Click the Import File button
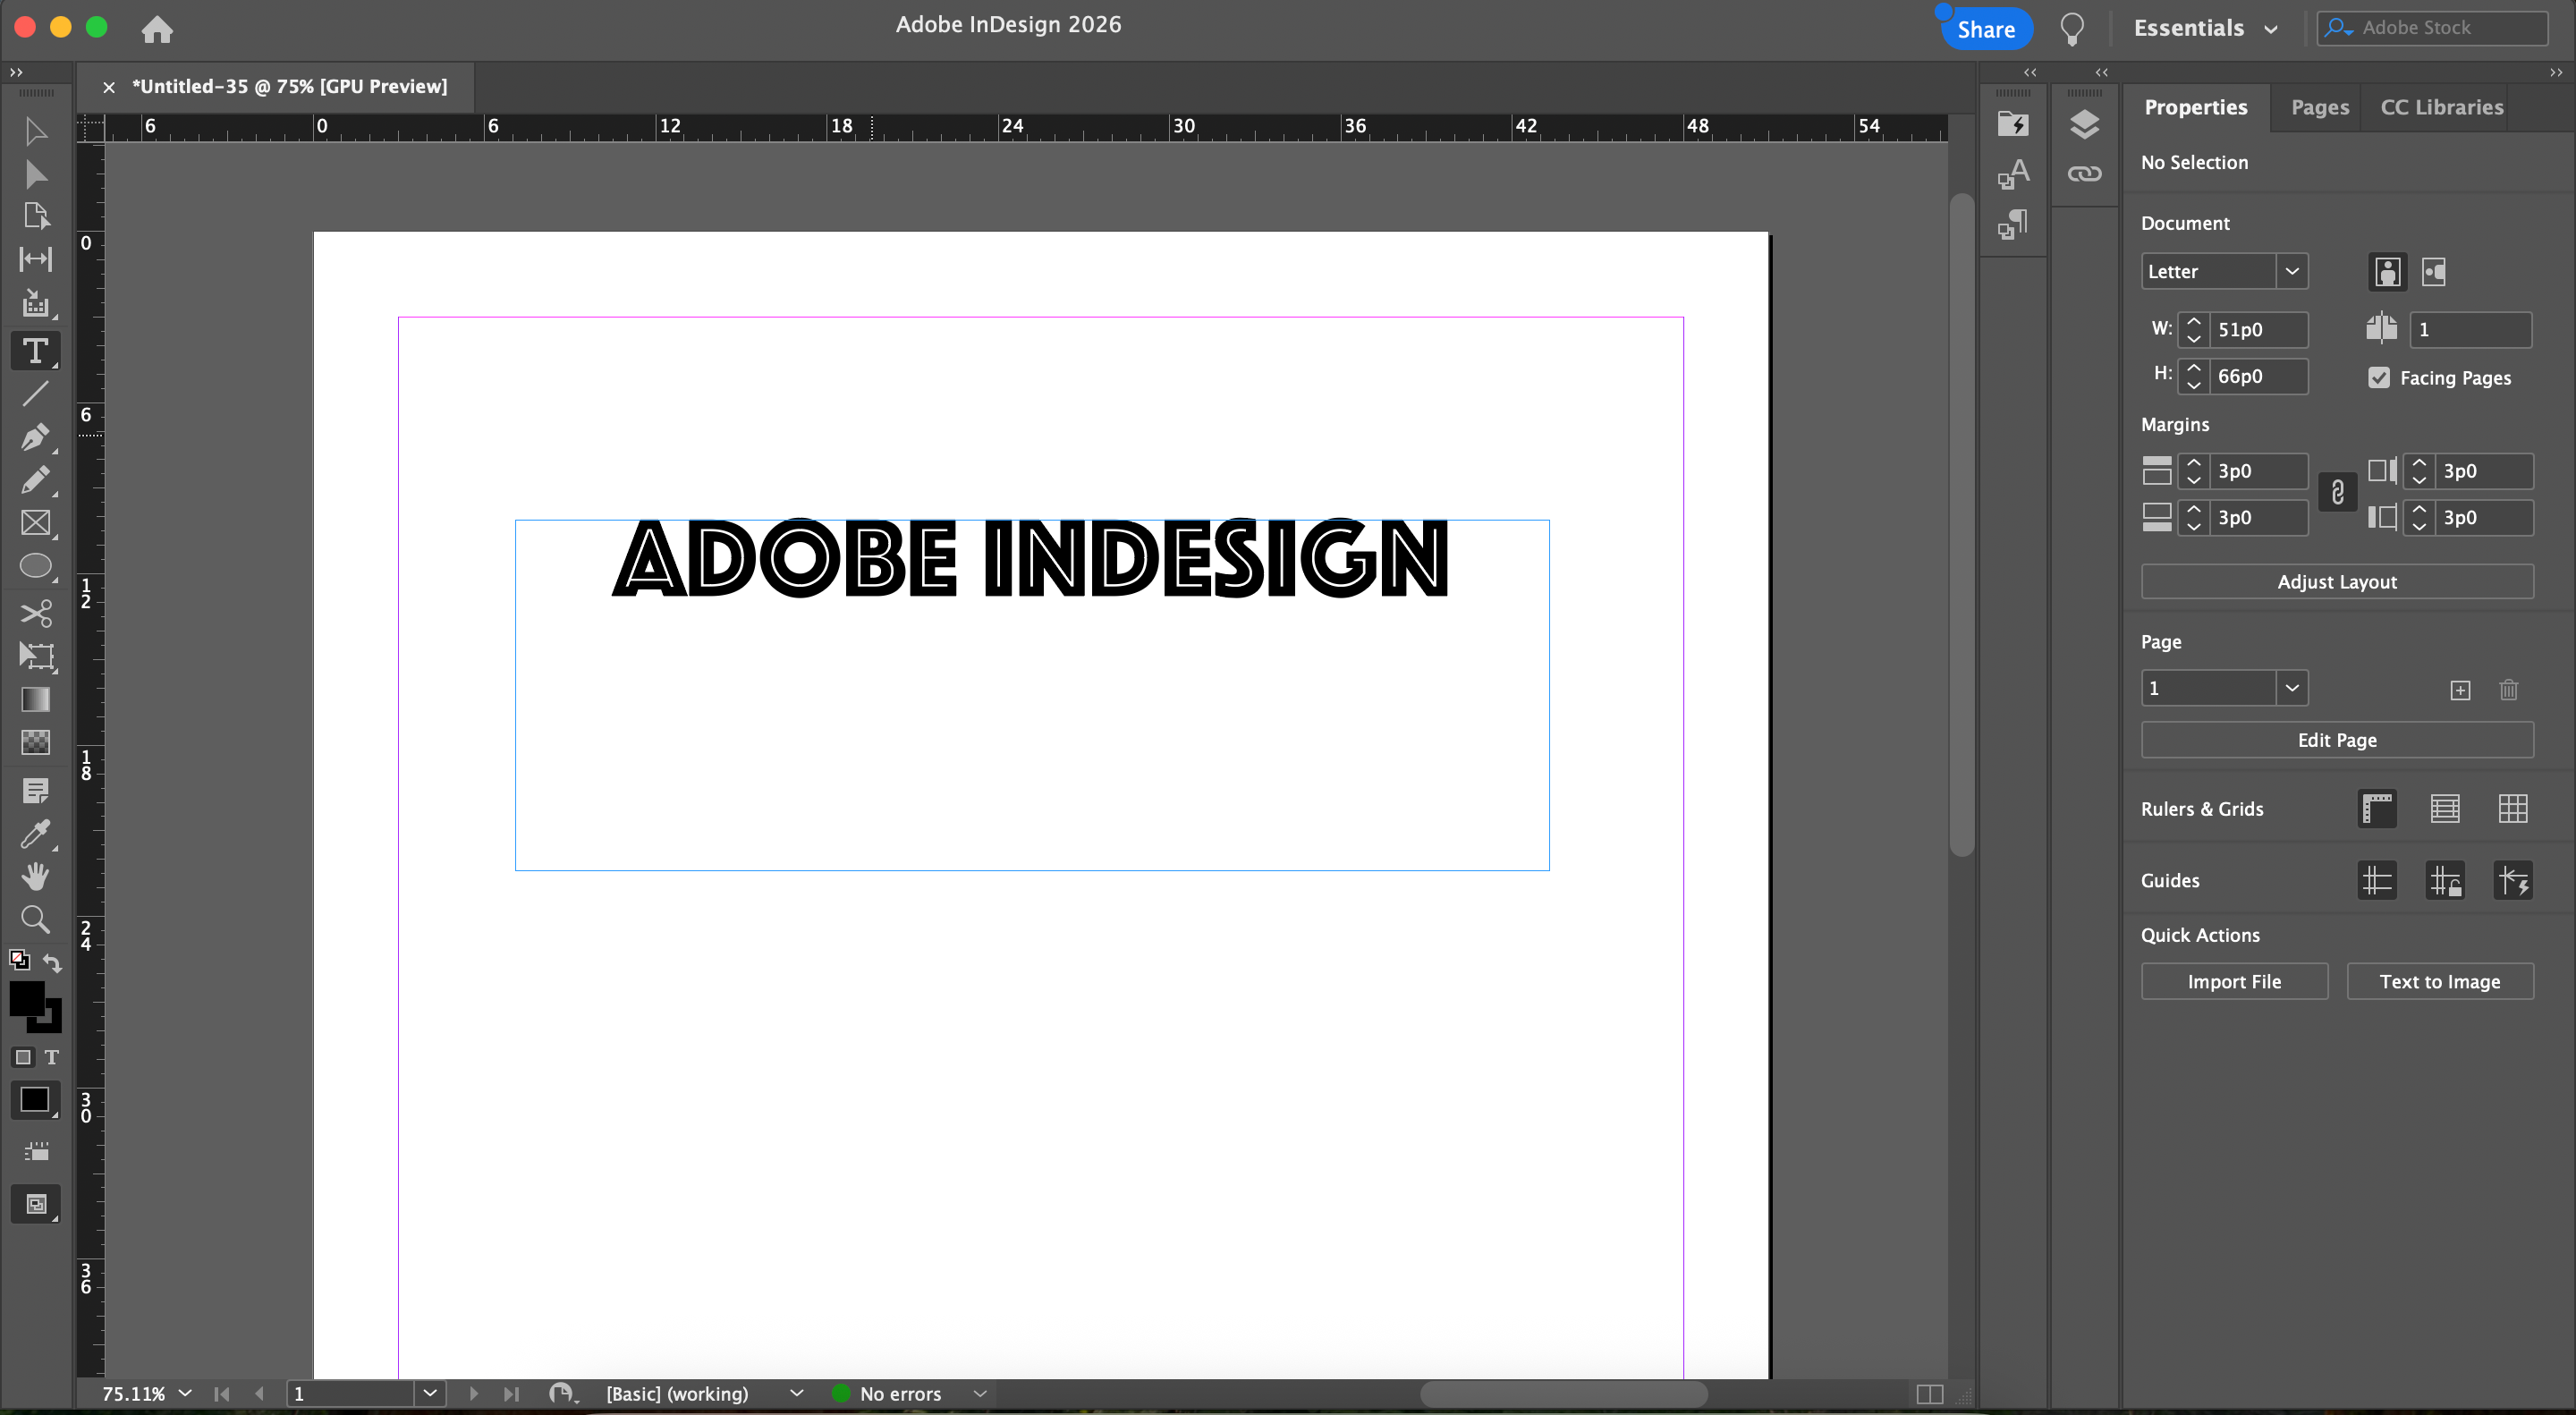Viewport: 2576px width, 1415px height. (2233, 982)
